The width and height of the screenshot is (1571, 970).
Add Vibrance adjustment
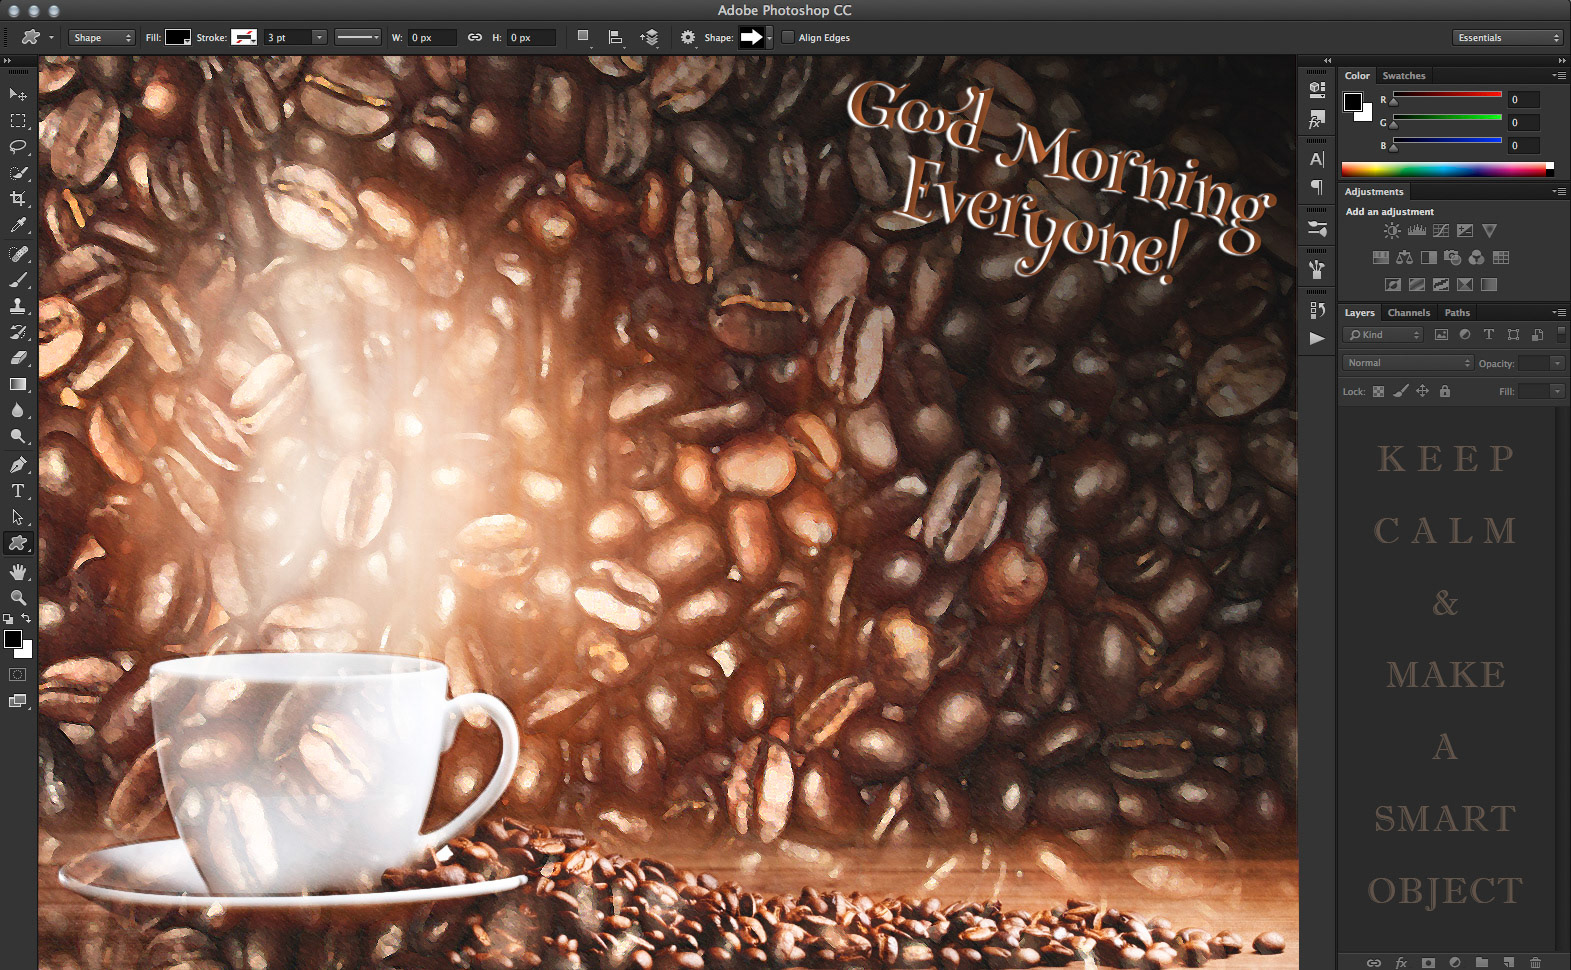(1489, 230)
